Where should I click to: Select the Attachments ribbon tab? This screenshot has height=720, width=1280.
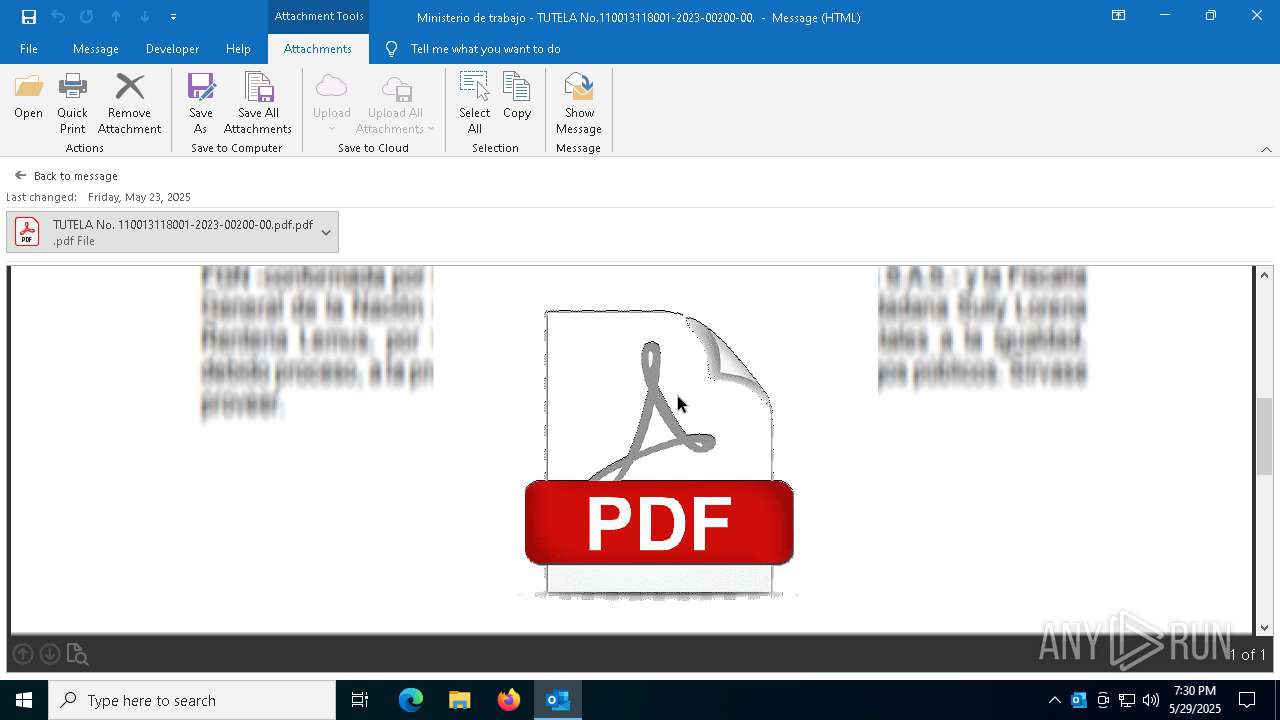[x=318, y=49]
